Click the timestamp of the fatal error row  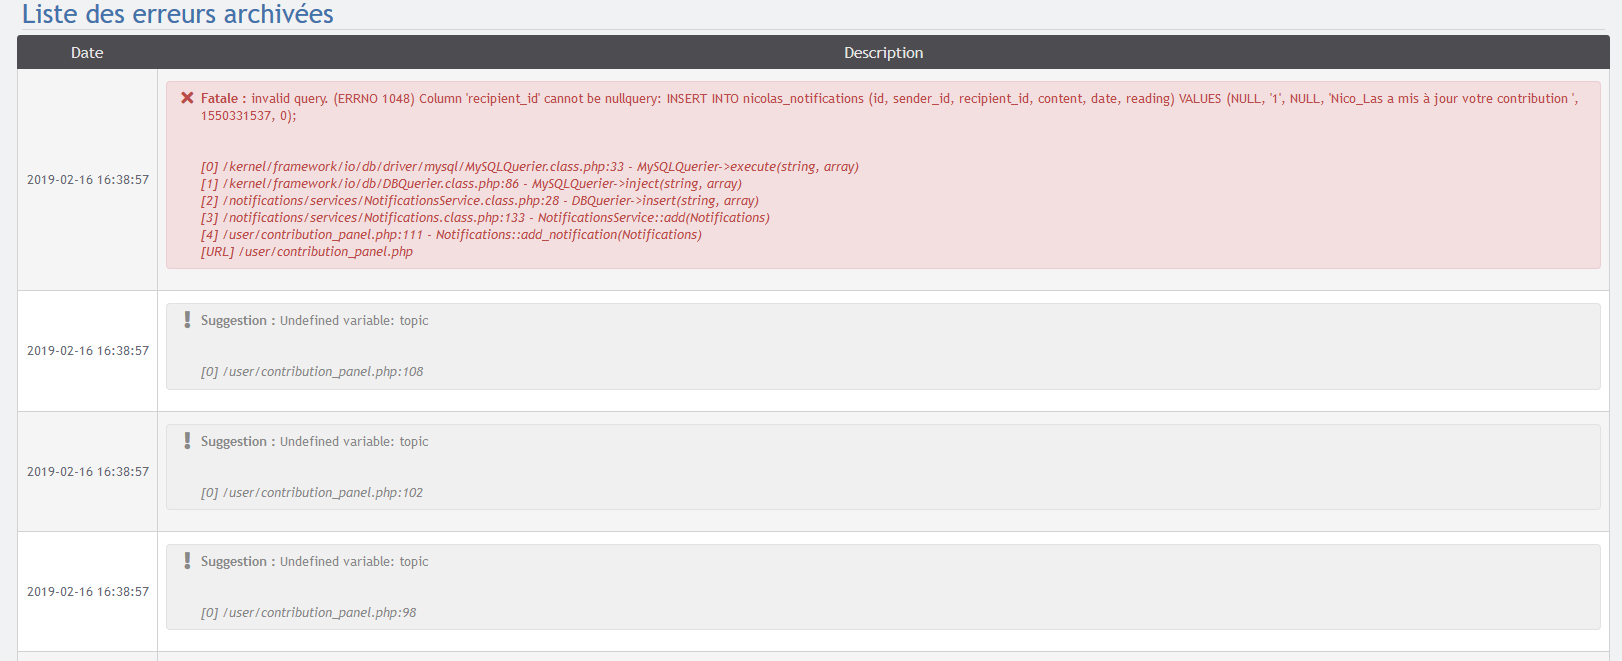pos(88,180)
